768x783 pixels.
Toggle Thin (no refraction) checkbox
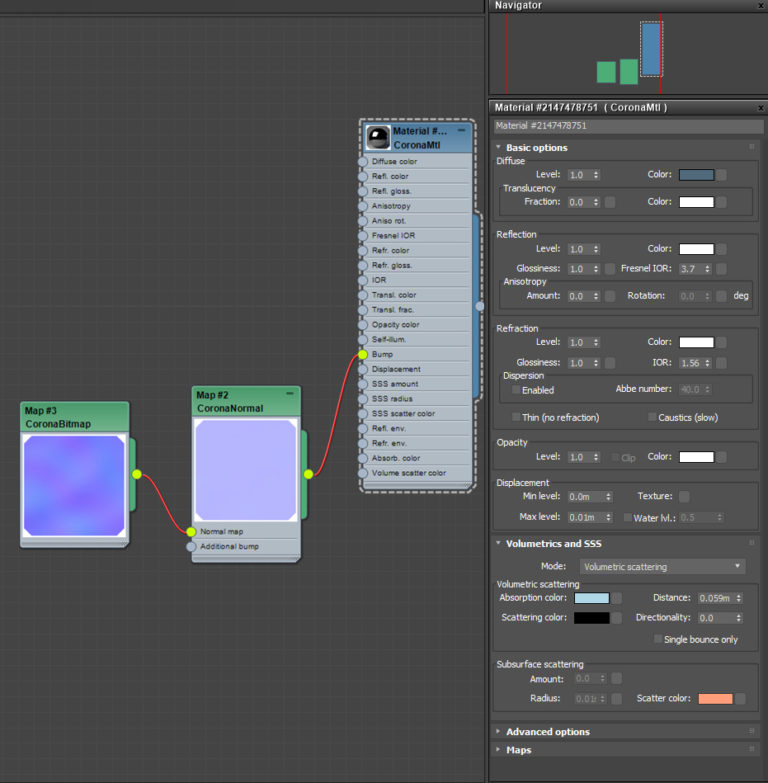pos(516,417)
